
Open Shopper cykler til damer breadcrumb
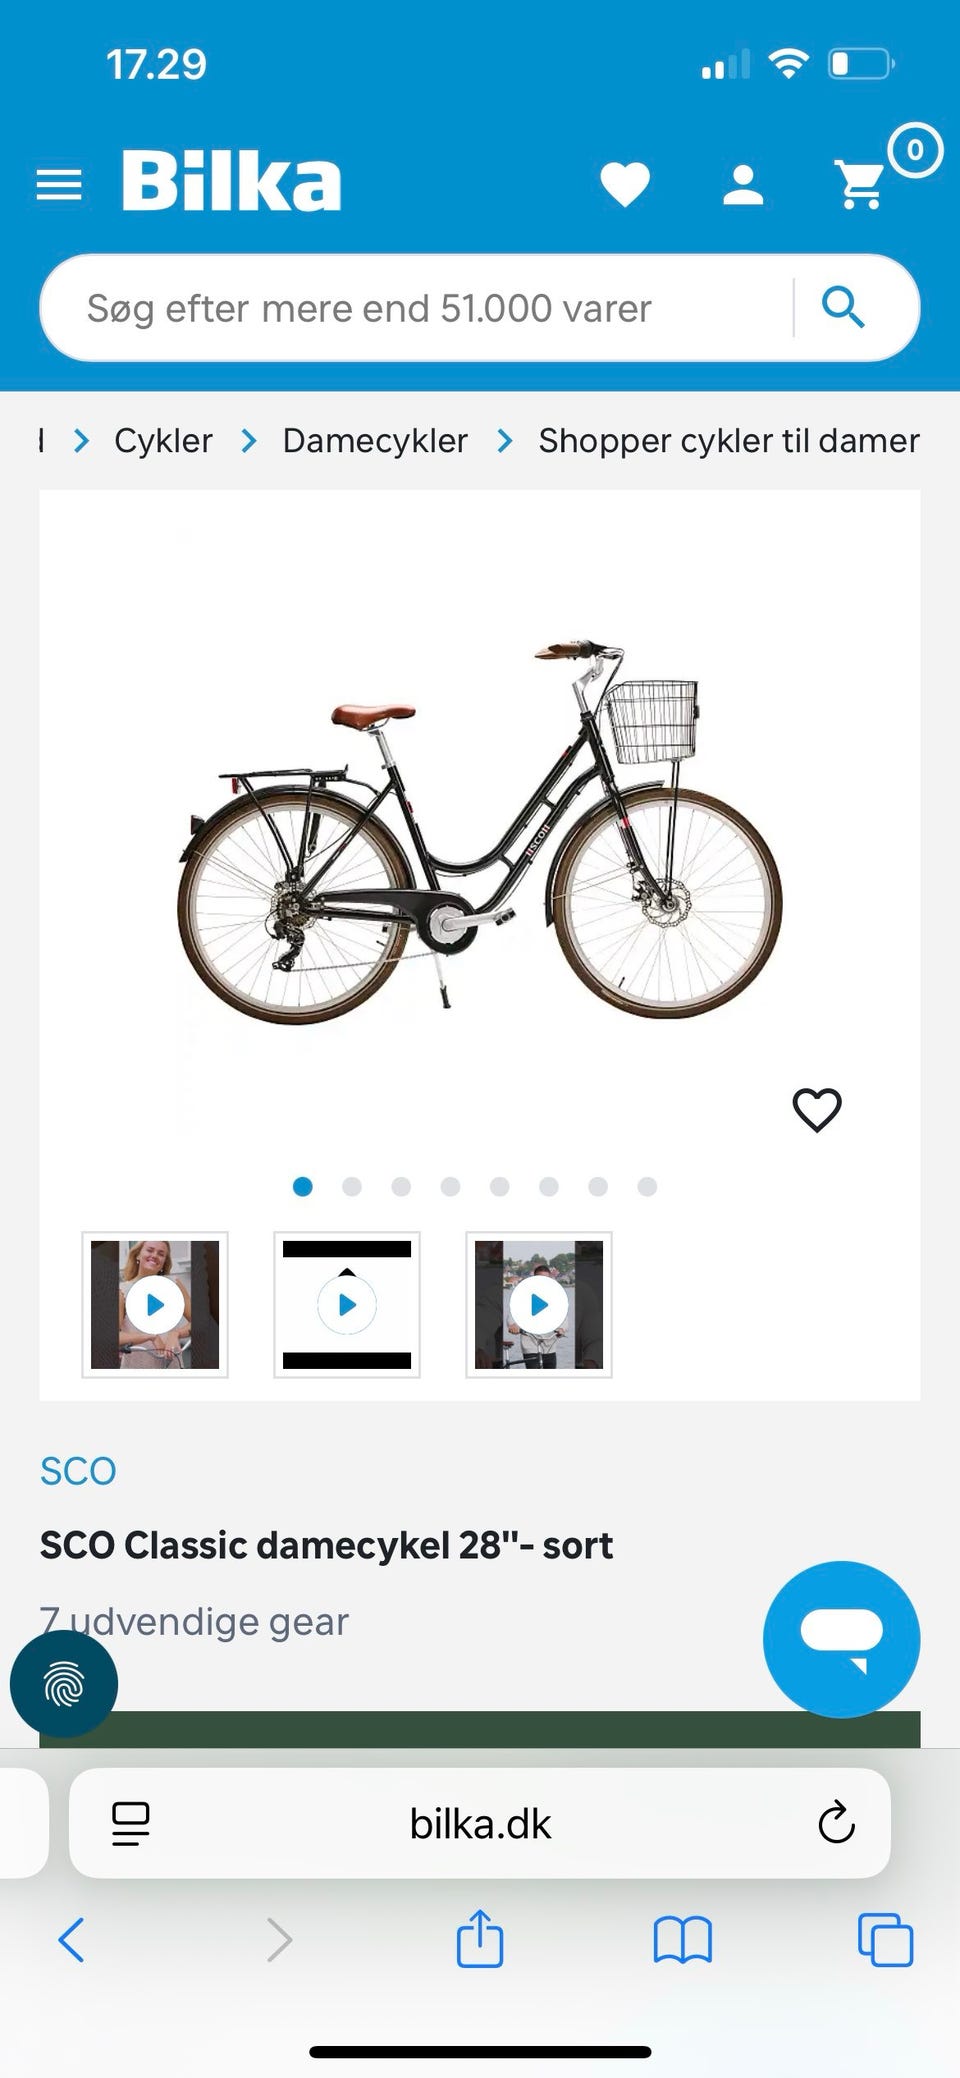(x=729, y=440)
